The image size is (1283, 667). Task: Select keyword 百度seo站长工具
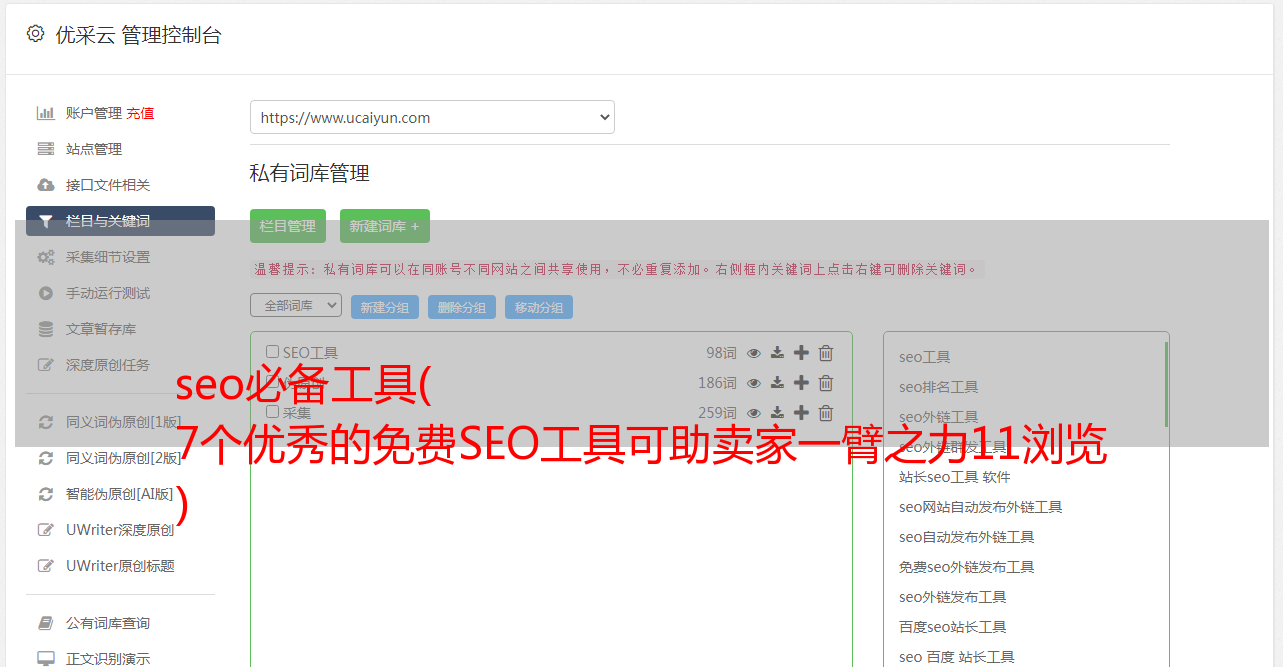[x=953, y=627]
